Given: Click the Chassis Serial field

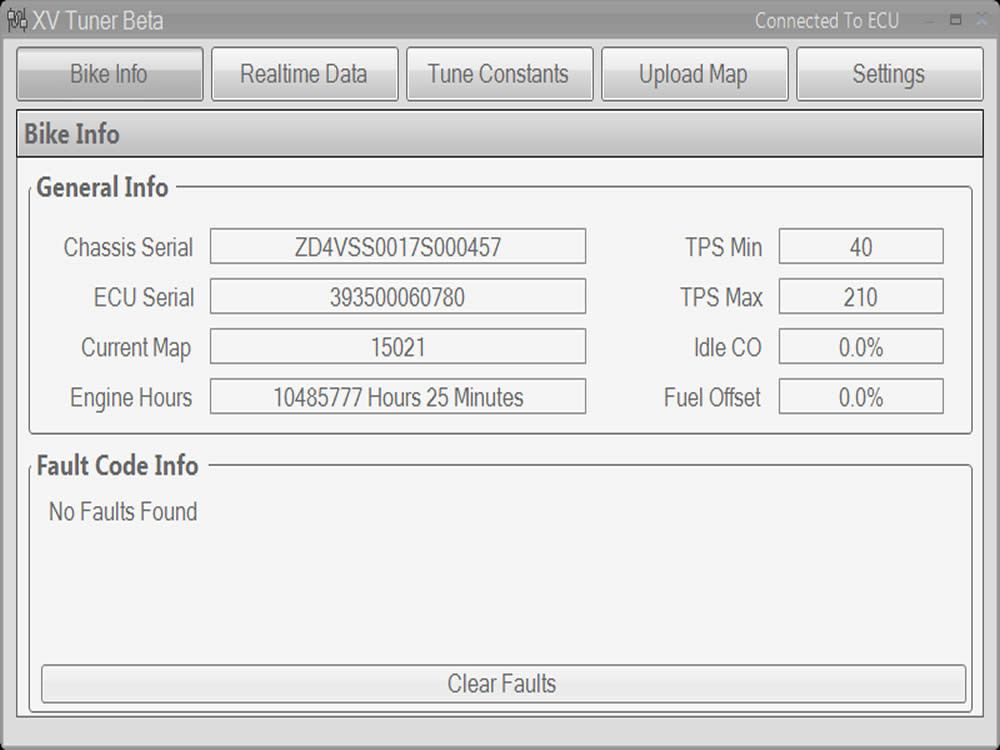Looking at the screenshot, I should (x=397, y=246).
